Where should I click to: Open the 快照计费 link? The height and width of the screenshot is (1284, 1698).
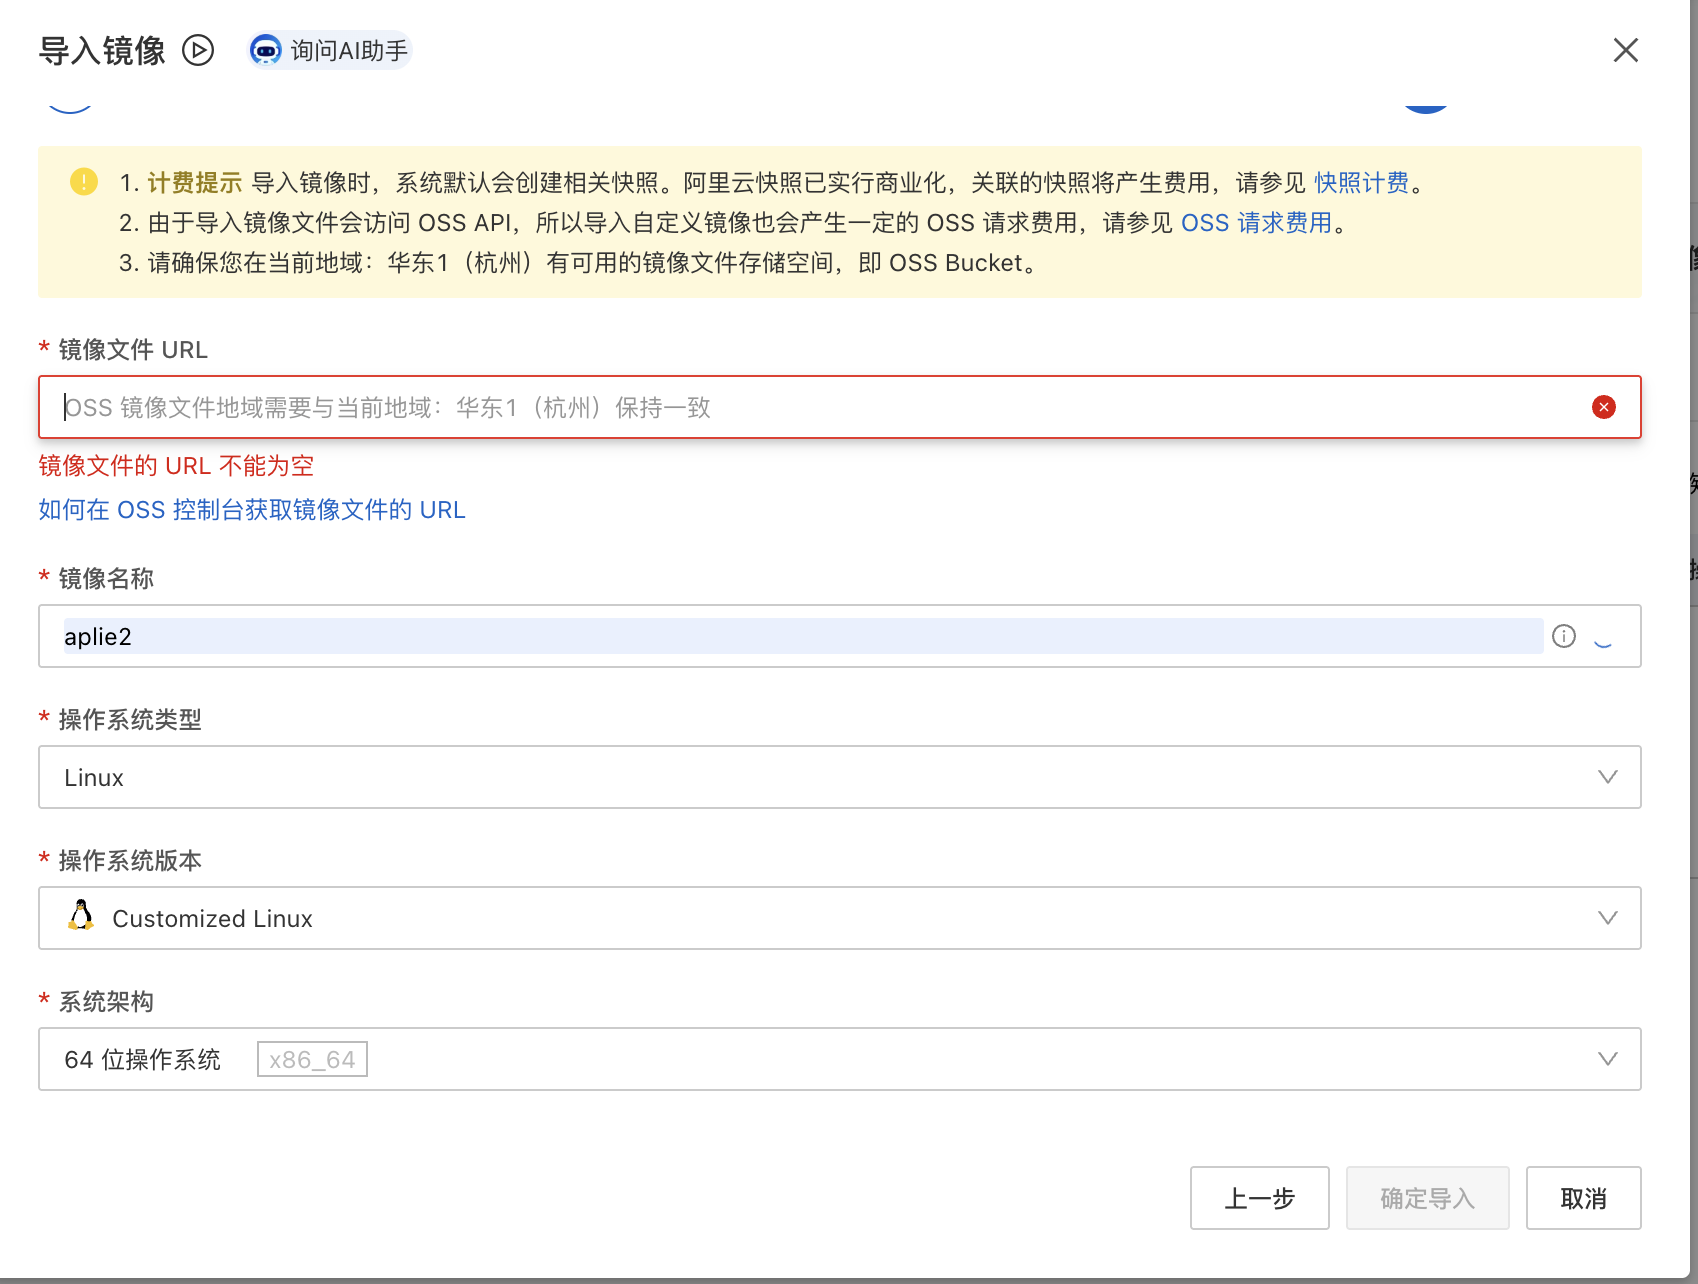point(1360,183)
